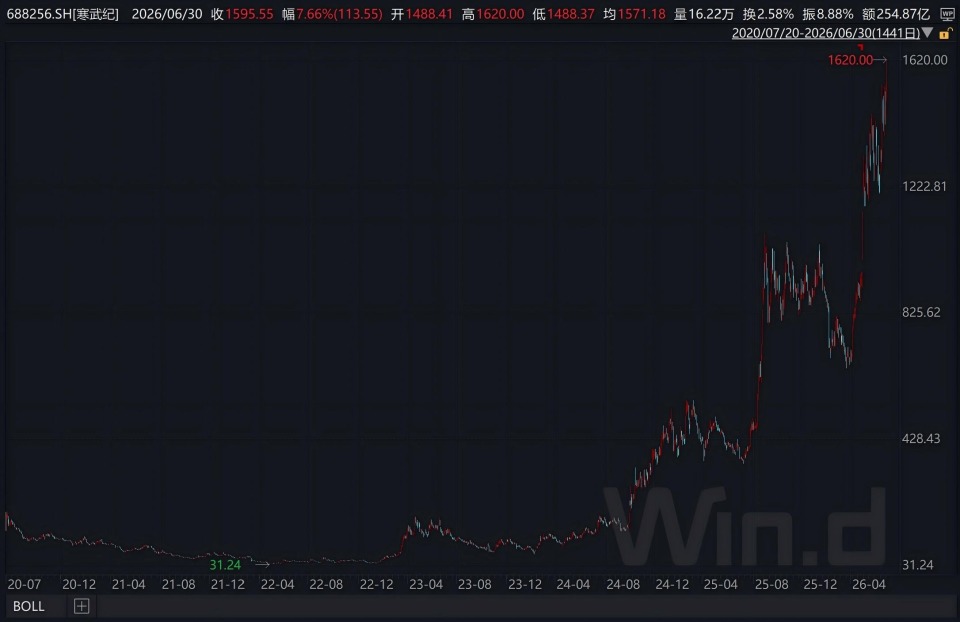This screenshot has height=622, width=960.
Task: Click the turnover rate 换2.58%
Action: pos(768,14)
